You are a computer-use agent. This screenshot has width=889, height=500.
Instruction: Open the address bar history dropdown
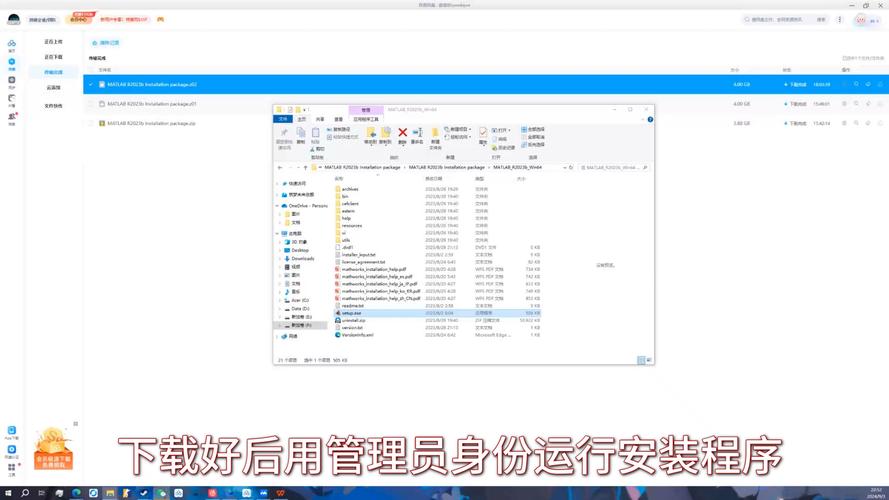565,168
